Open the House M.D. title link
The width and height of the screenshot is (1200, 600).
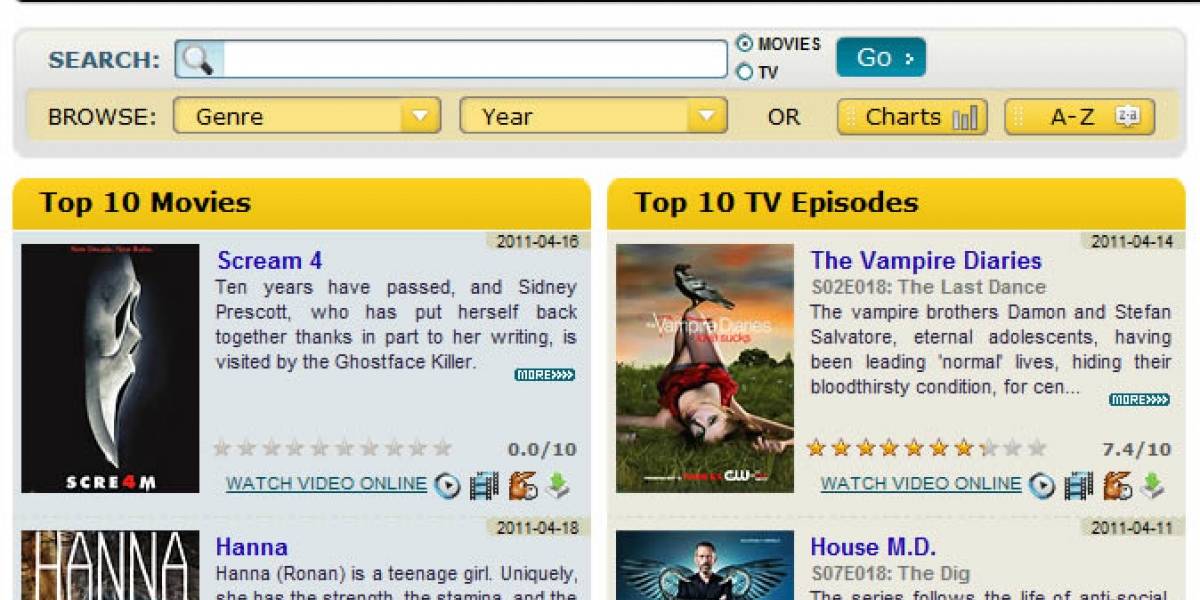873,547
